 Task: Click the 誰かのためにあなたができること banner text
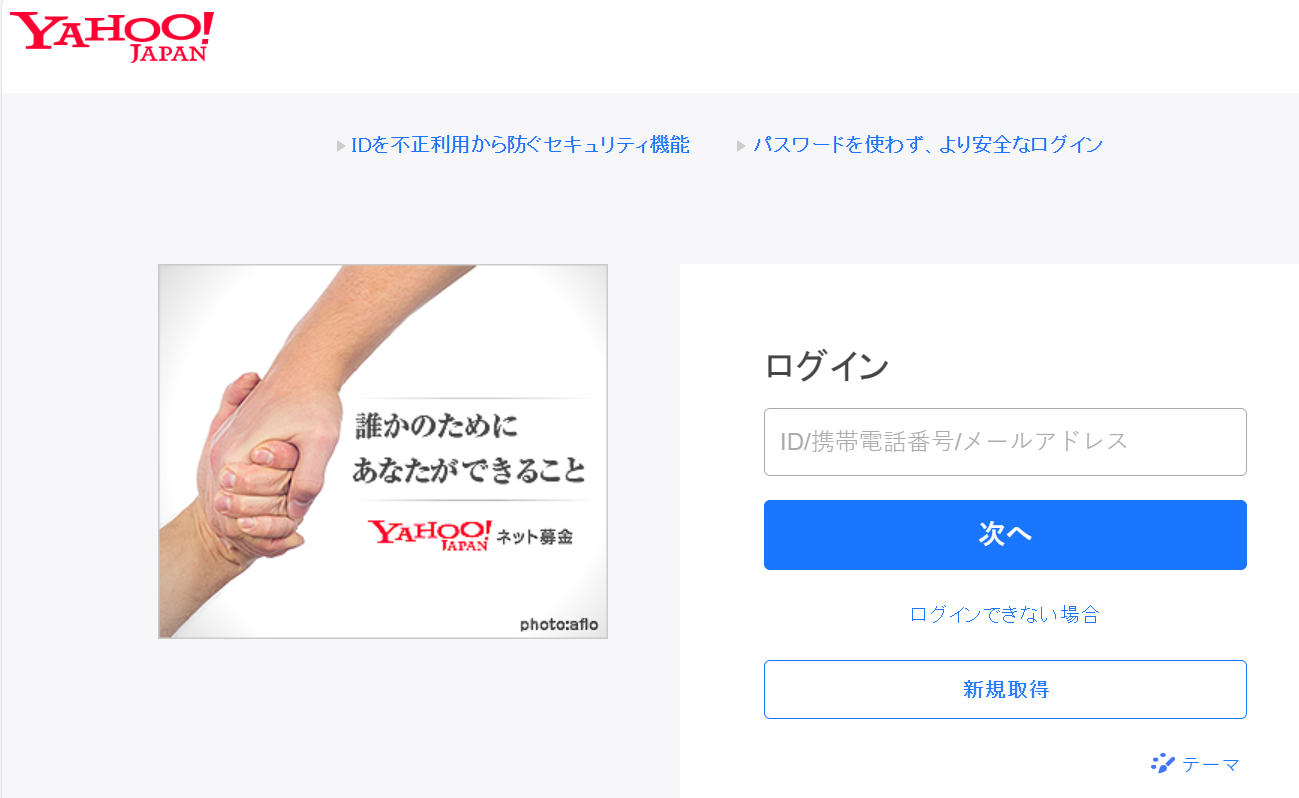pyautogui.click(x=468, y=449)
